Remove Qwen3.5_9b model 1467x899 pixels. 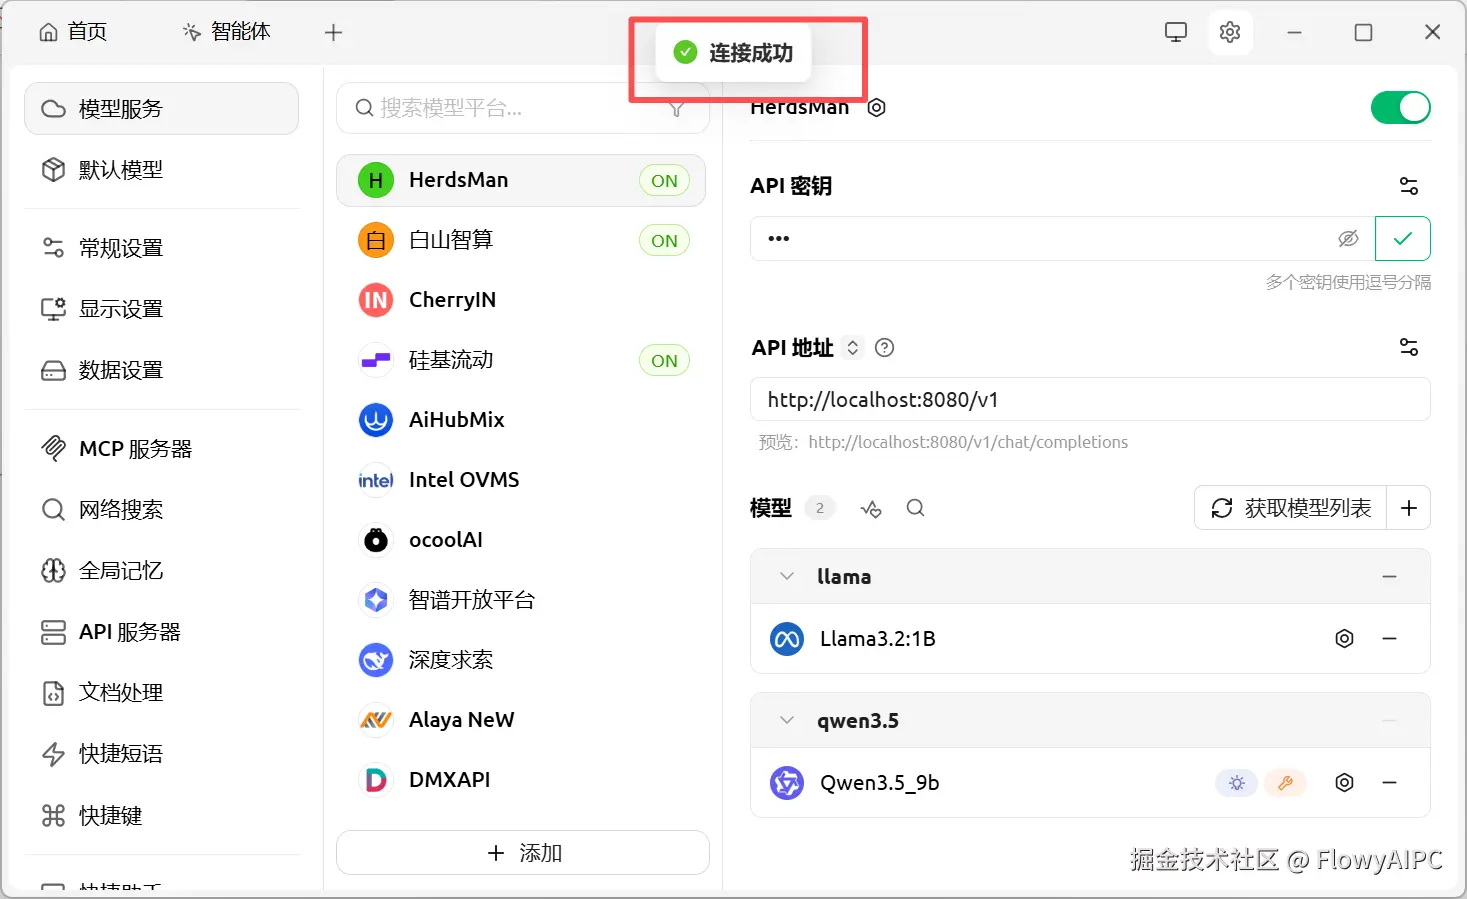pos(1389,782)
